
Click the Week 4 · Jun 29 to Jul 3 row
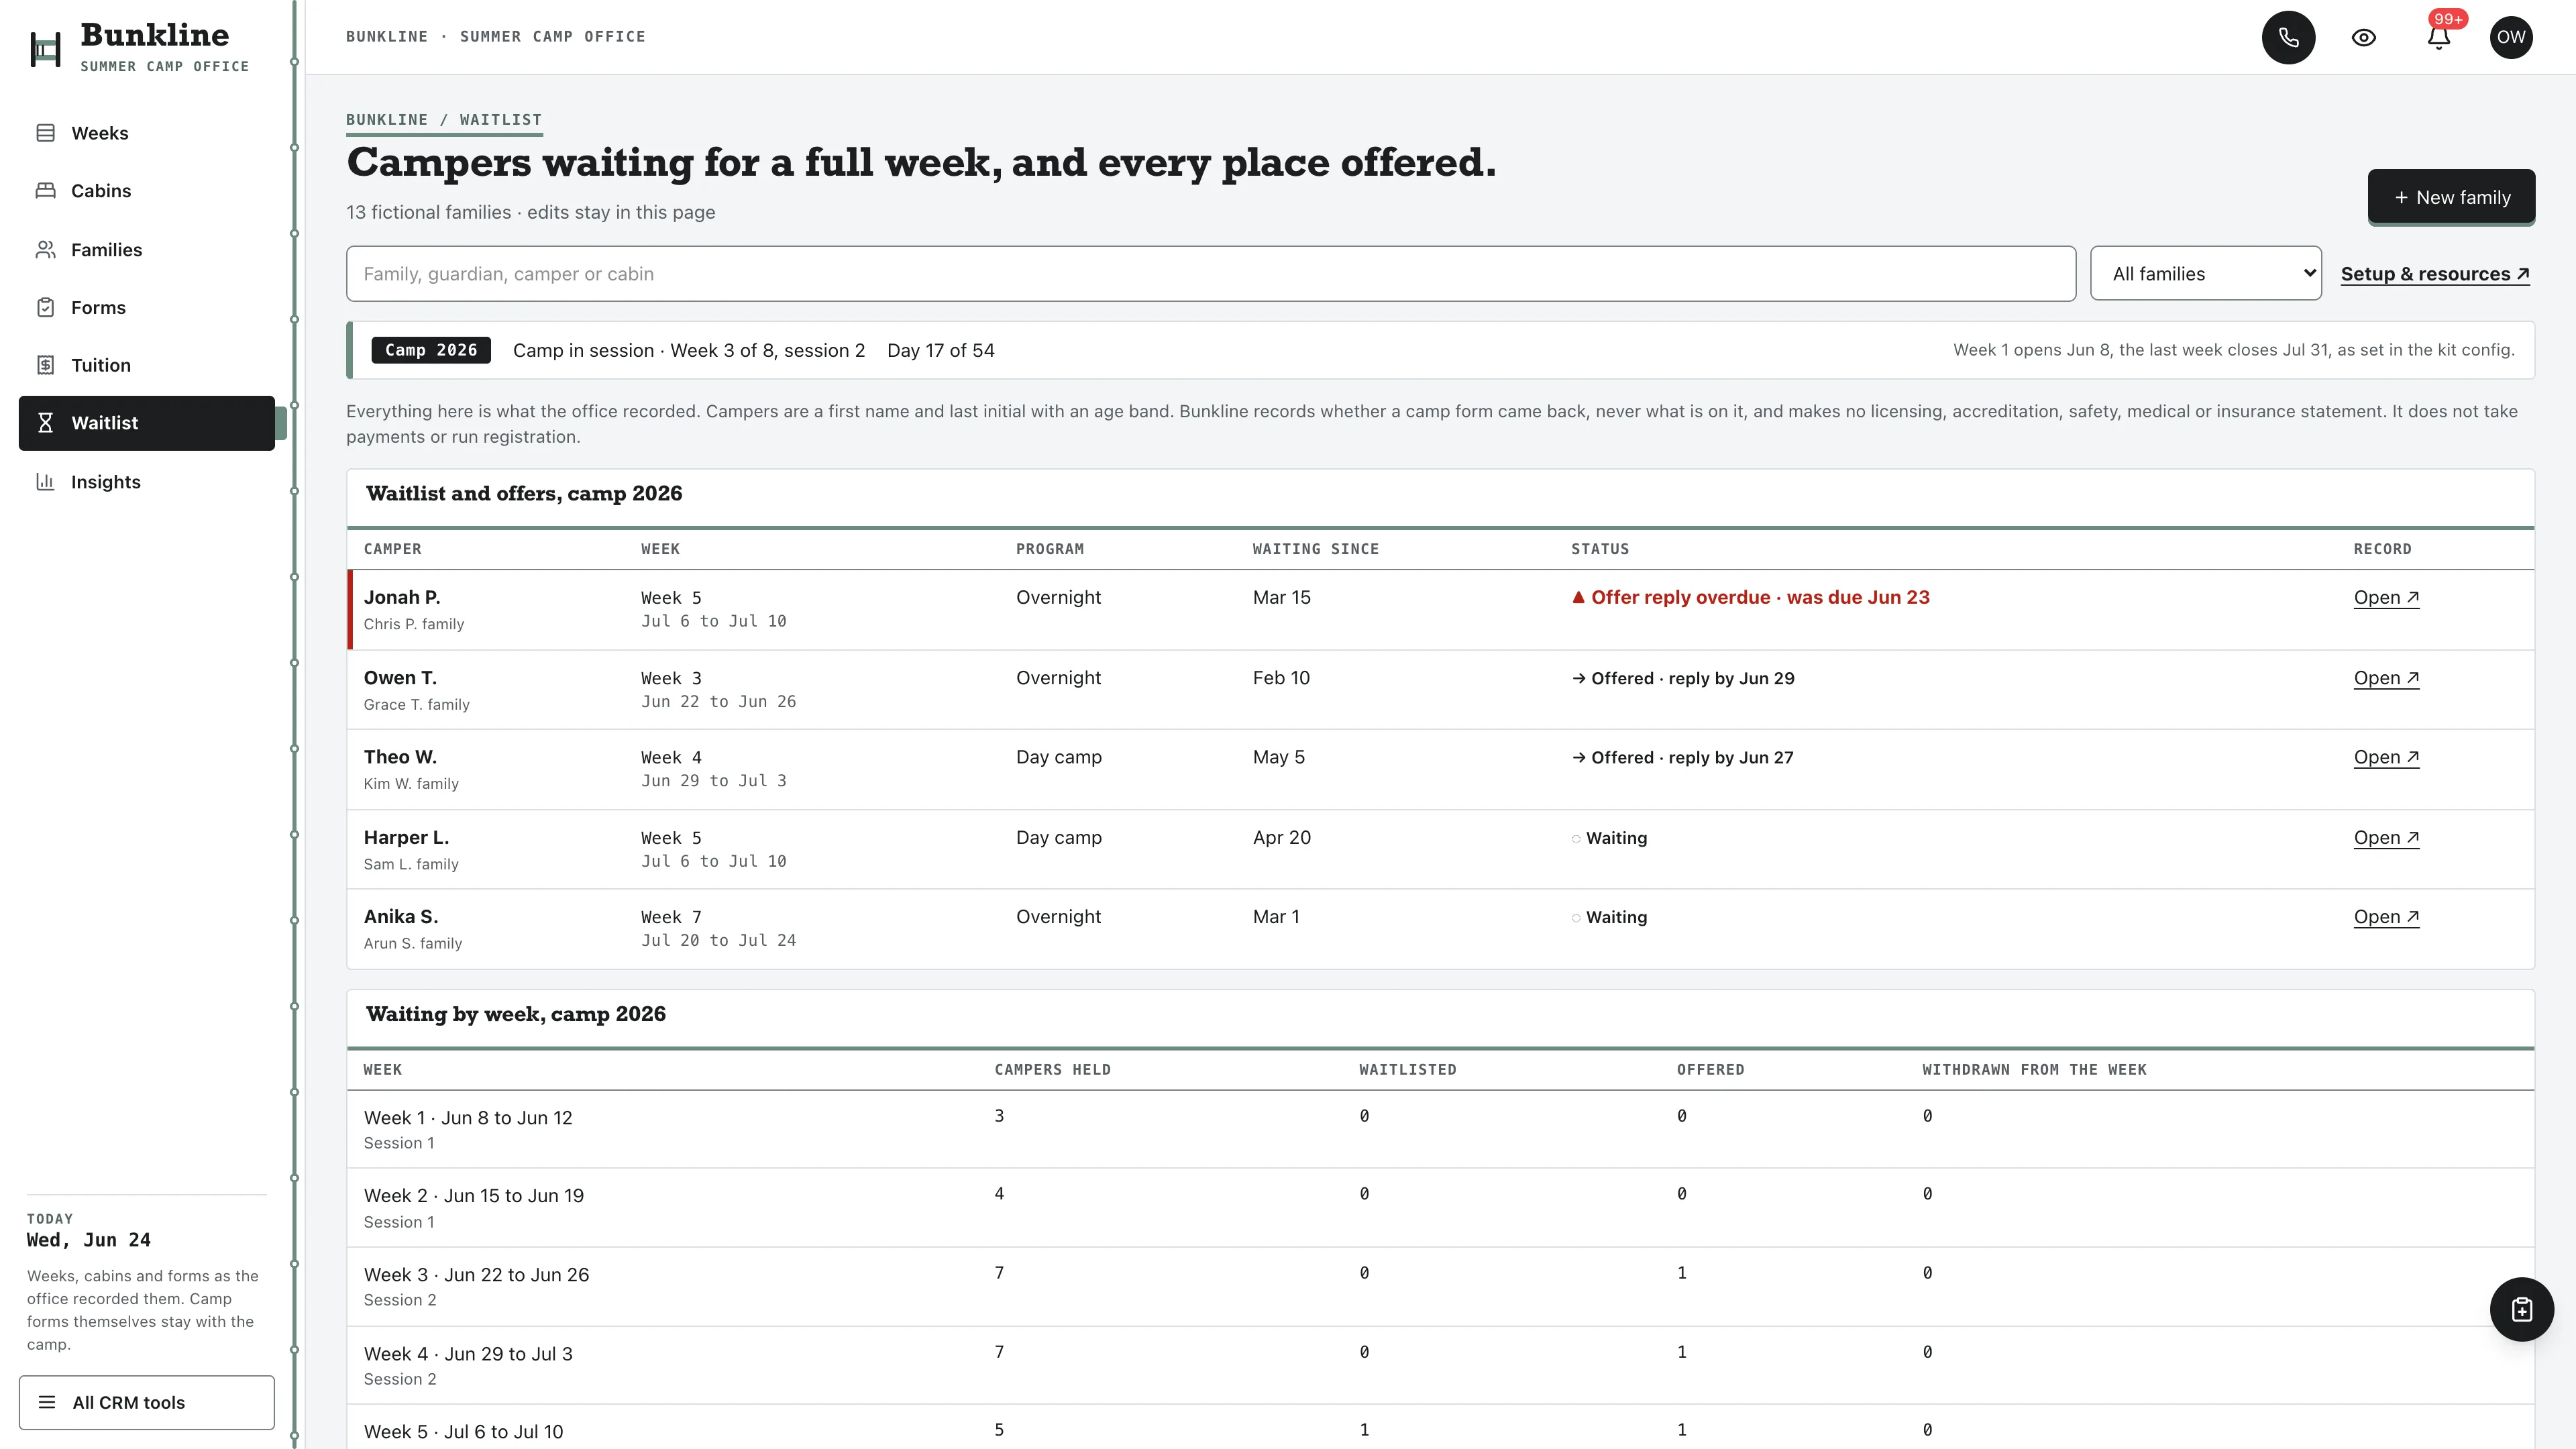coord(1440,1365)
